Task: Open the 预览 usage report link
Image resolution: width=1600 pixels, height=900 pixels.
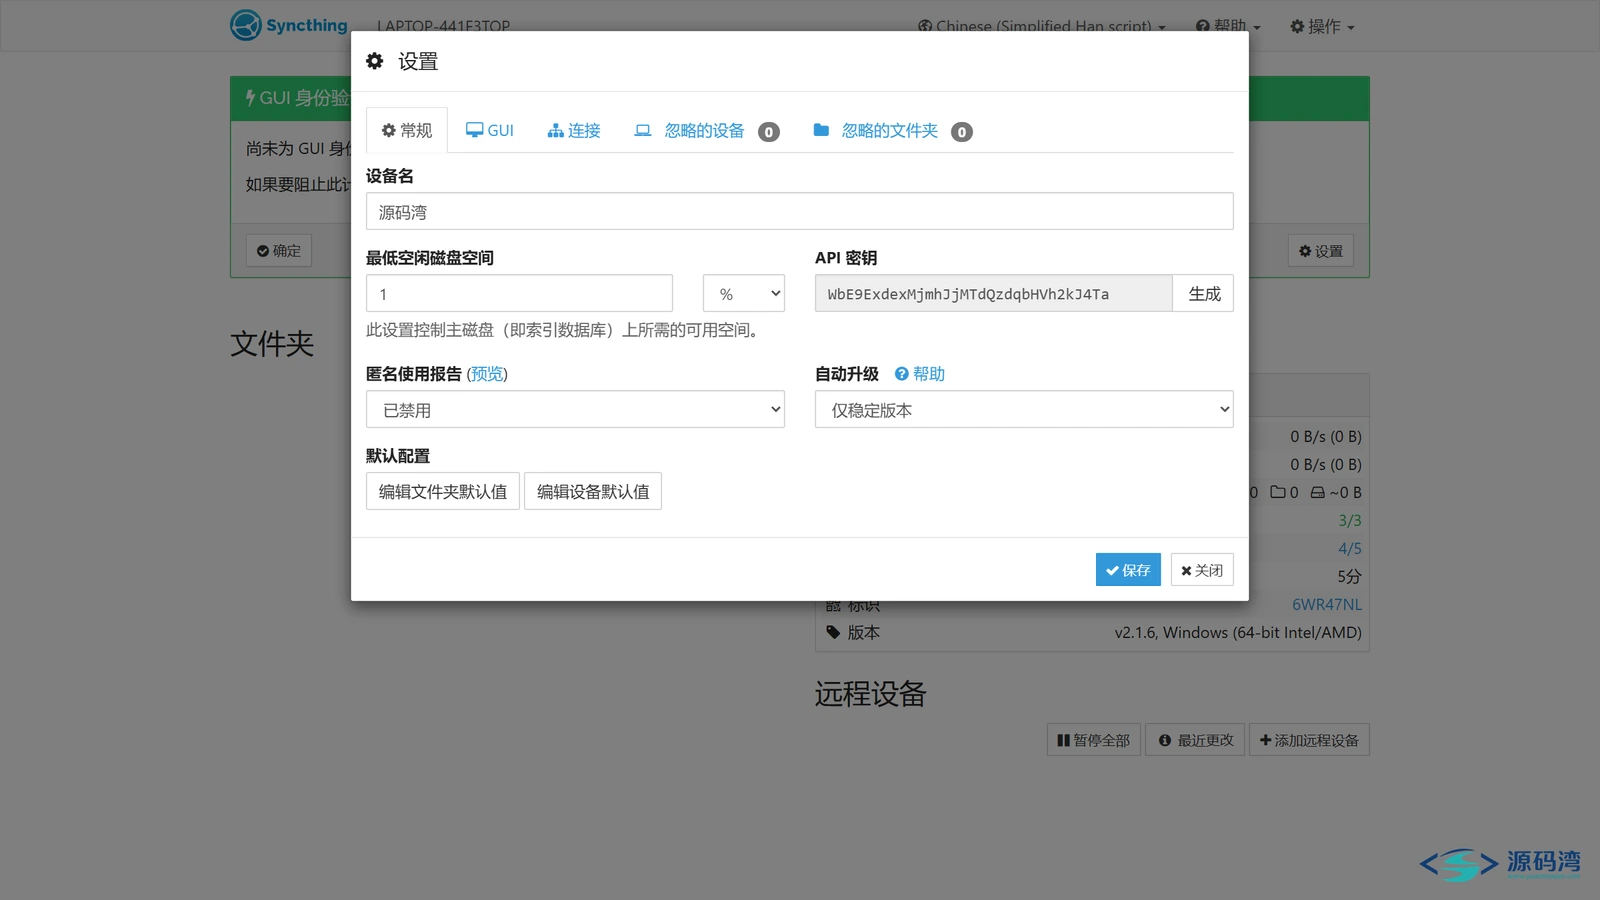Action: [487, 374]
